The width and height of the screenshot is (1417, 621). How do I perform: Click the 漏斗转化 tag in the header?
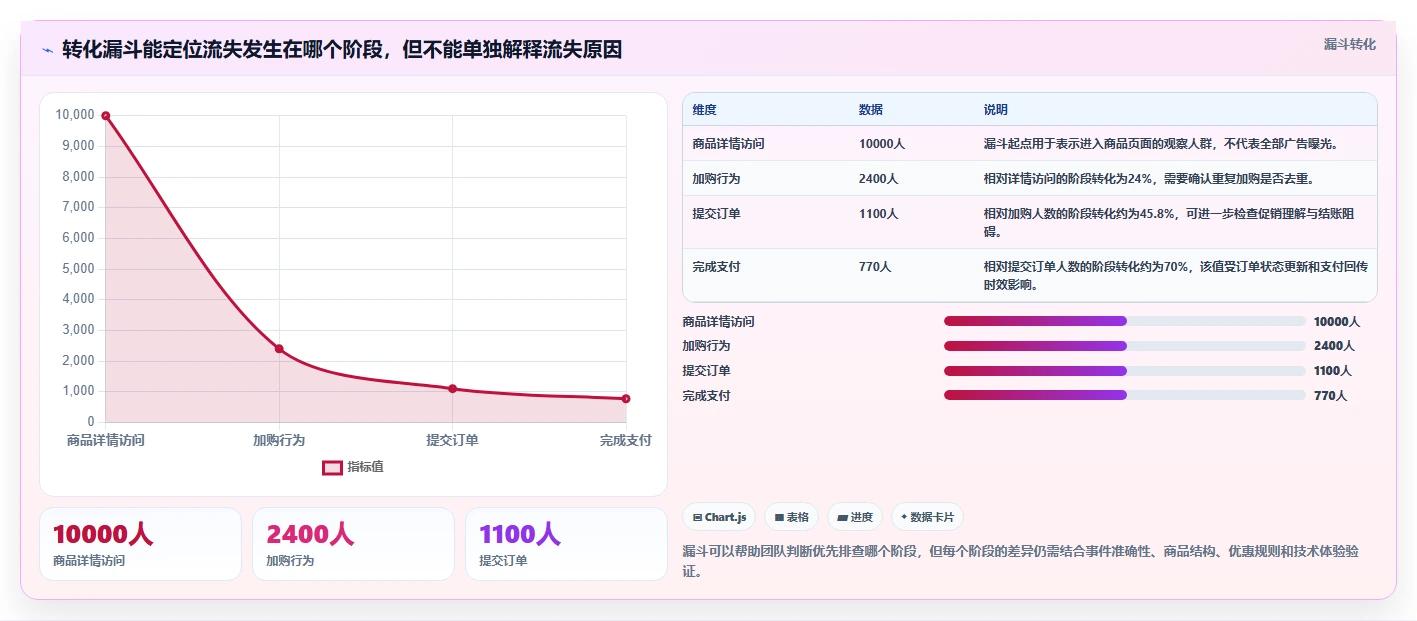click(x=1349, y=44)
